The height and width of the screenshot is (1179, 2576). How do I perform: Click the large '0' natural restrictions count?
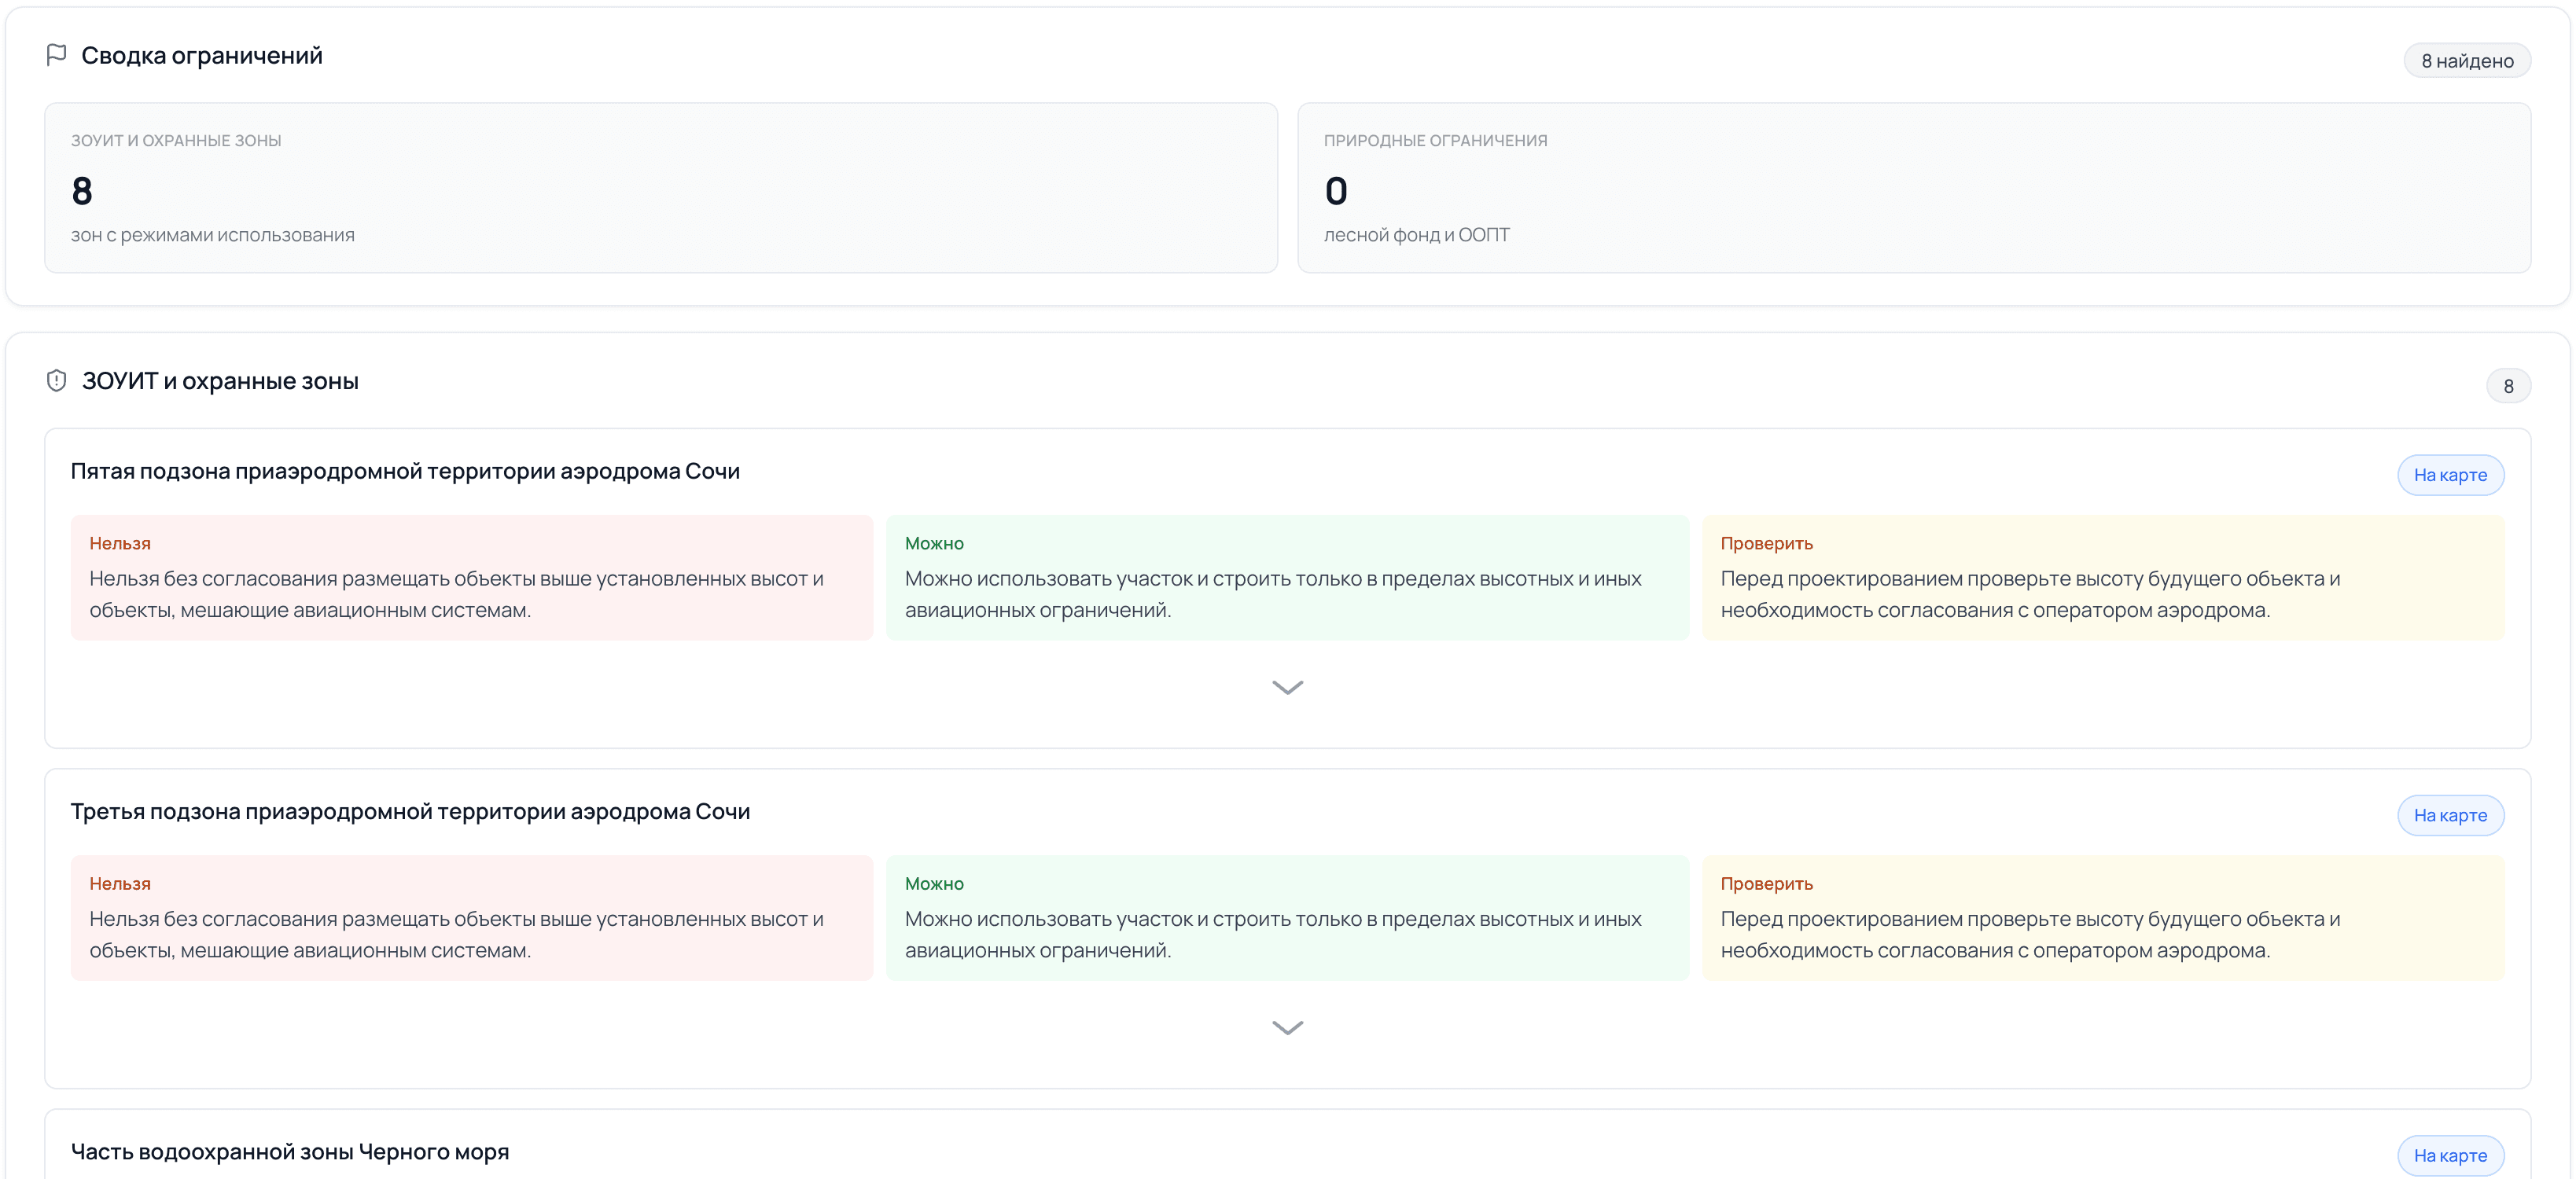[x=1336, y=191]
